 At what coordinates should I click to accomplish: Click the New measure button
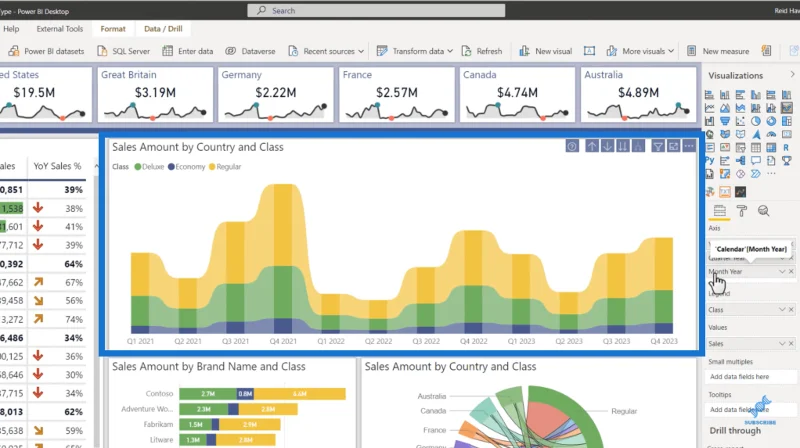pos(718,51)
